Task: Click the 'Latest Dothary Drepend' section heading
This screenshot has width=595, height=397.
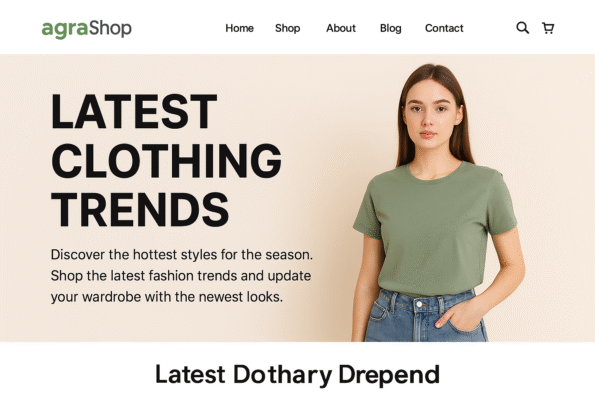Action: (x=298, y=375)
